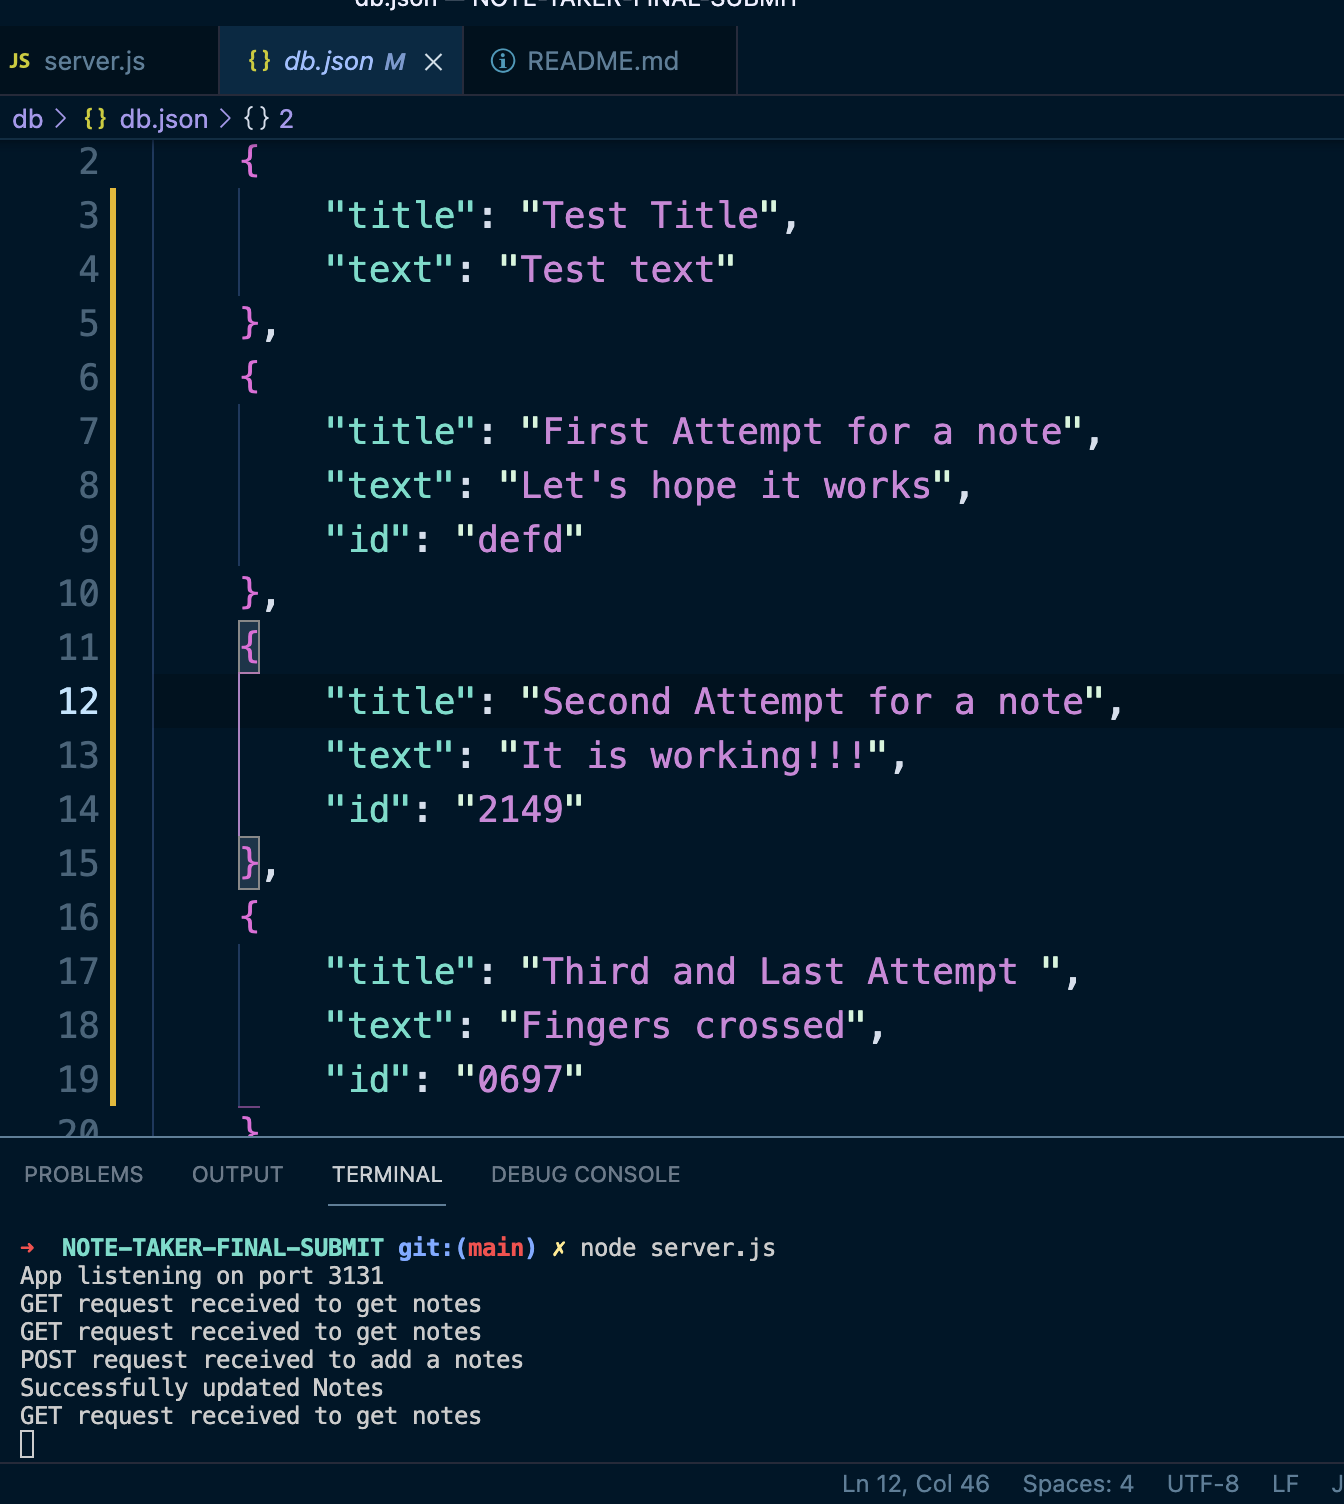Select the db folder in breadcrumb
Image resolution: width=1344 pixels, height=1504 pixels.
click(27, 119)
